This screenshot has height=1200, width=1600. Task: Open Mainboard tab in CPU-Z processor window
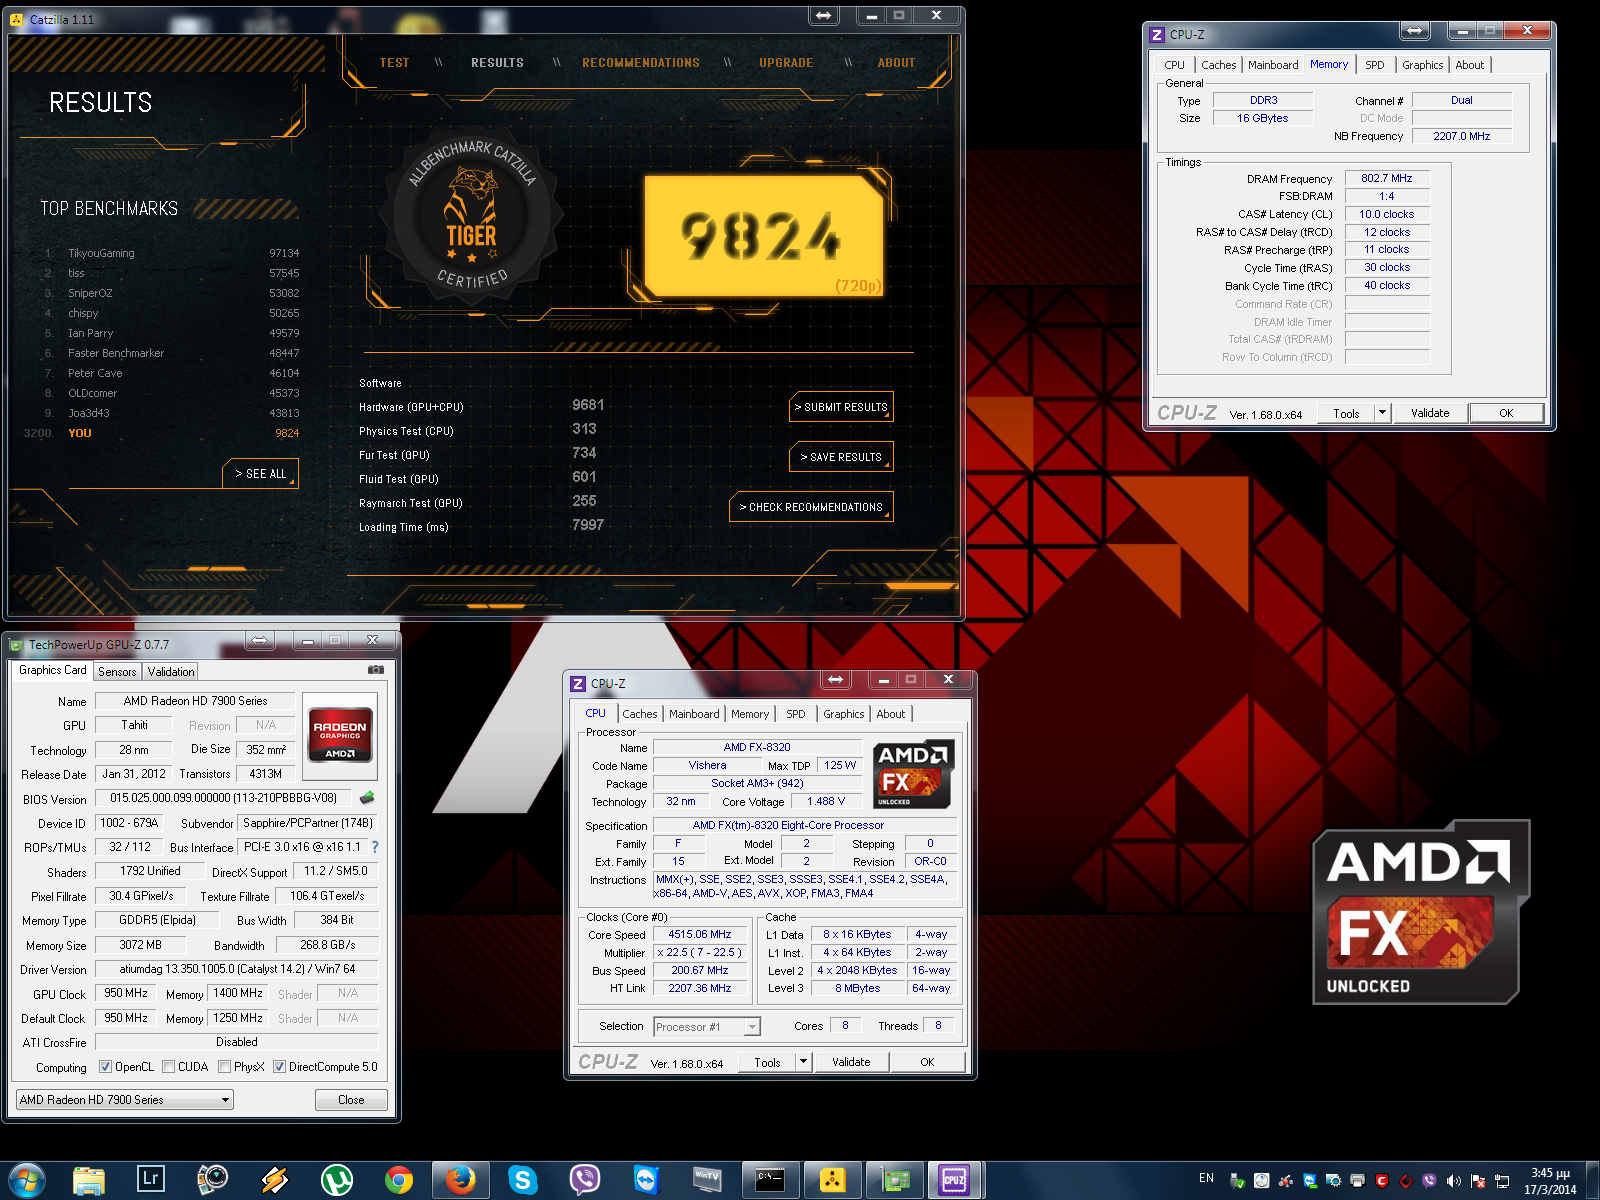coord(694,714)
